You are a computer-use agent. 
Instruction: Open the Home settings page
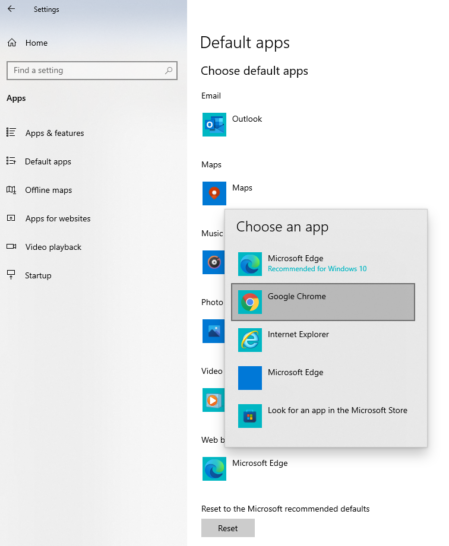[36, 43]
